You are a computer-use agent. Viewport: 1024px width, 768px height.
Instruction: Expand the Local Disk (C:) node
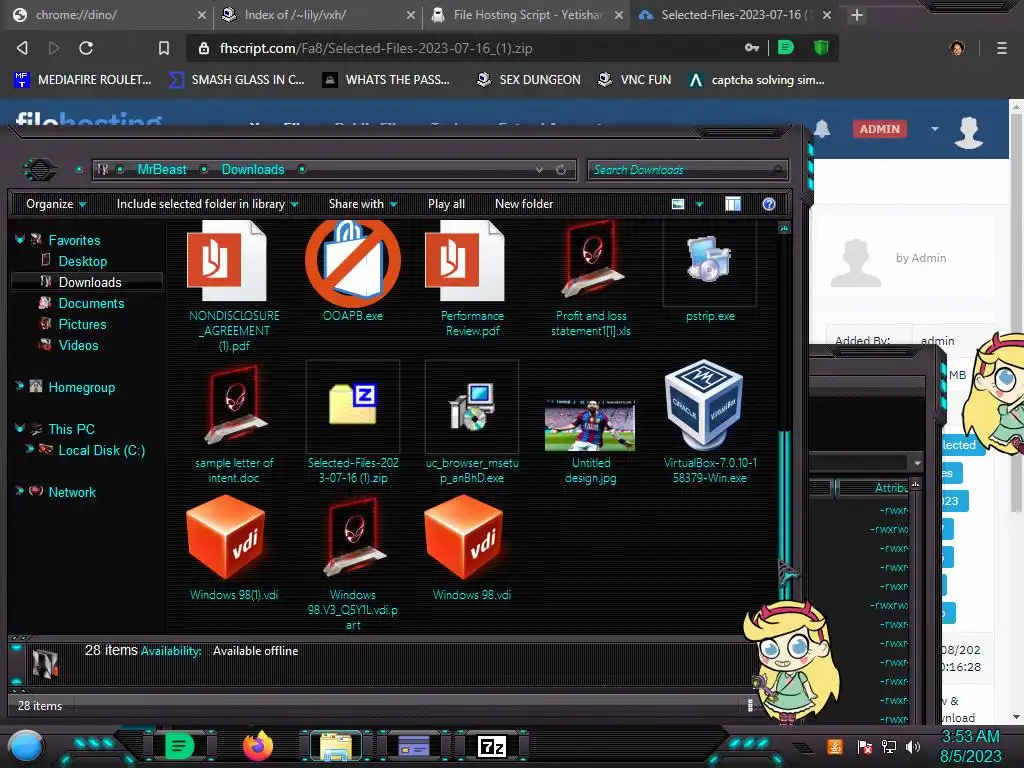pos(29,449)
